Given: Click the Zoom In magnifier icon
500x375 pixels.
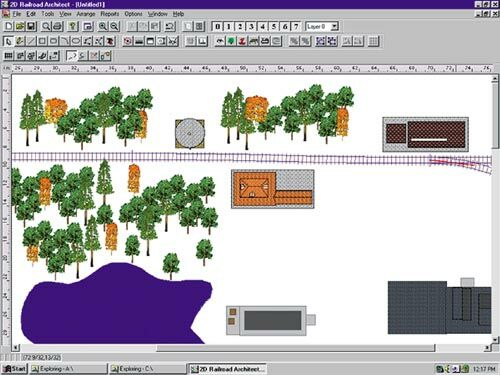Looking at the screenshot, I should [103, 26].
